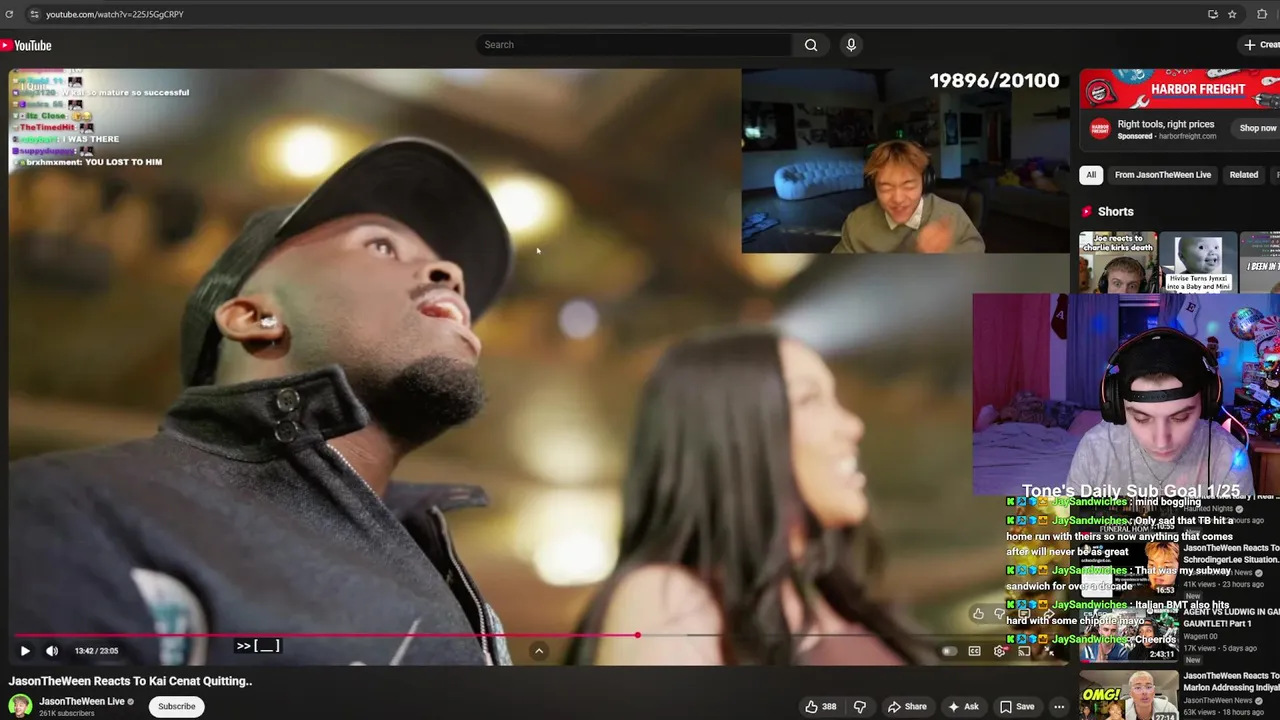Click Harbor Freight advertiser logo icon

click(1100, 129)
